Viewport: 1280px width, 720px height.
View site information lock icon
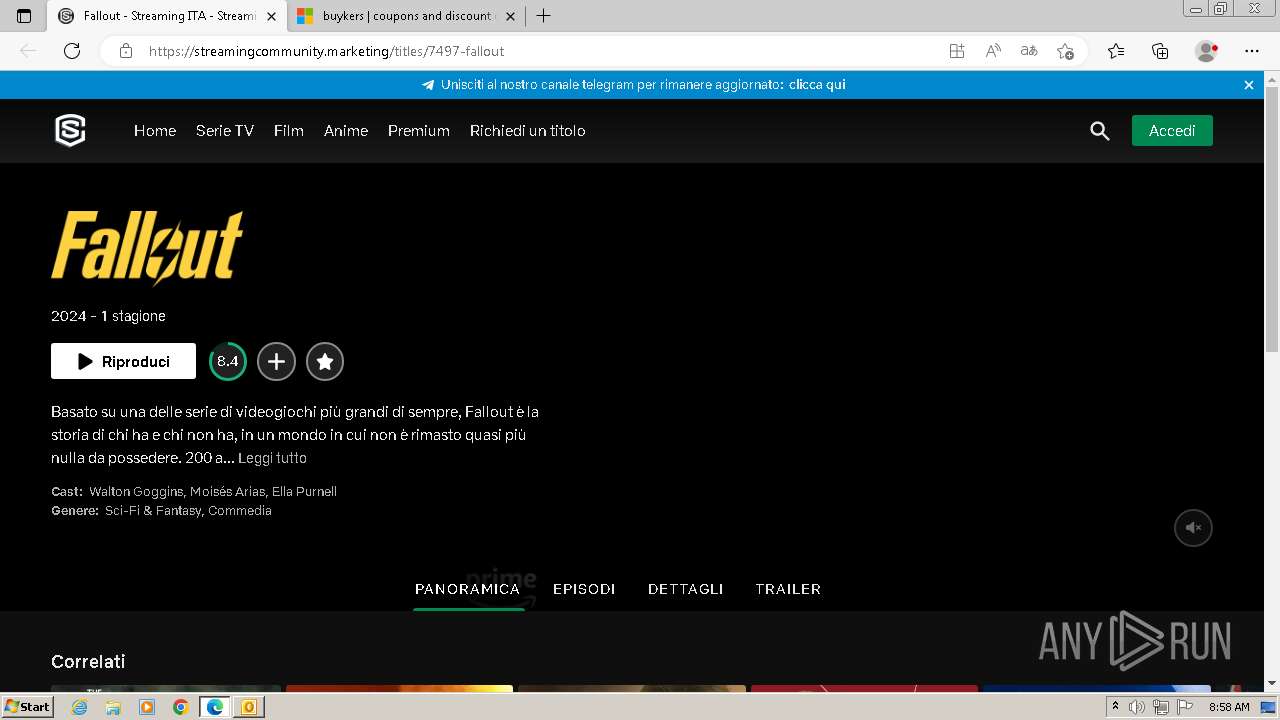[x=126, y=51]
